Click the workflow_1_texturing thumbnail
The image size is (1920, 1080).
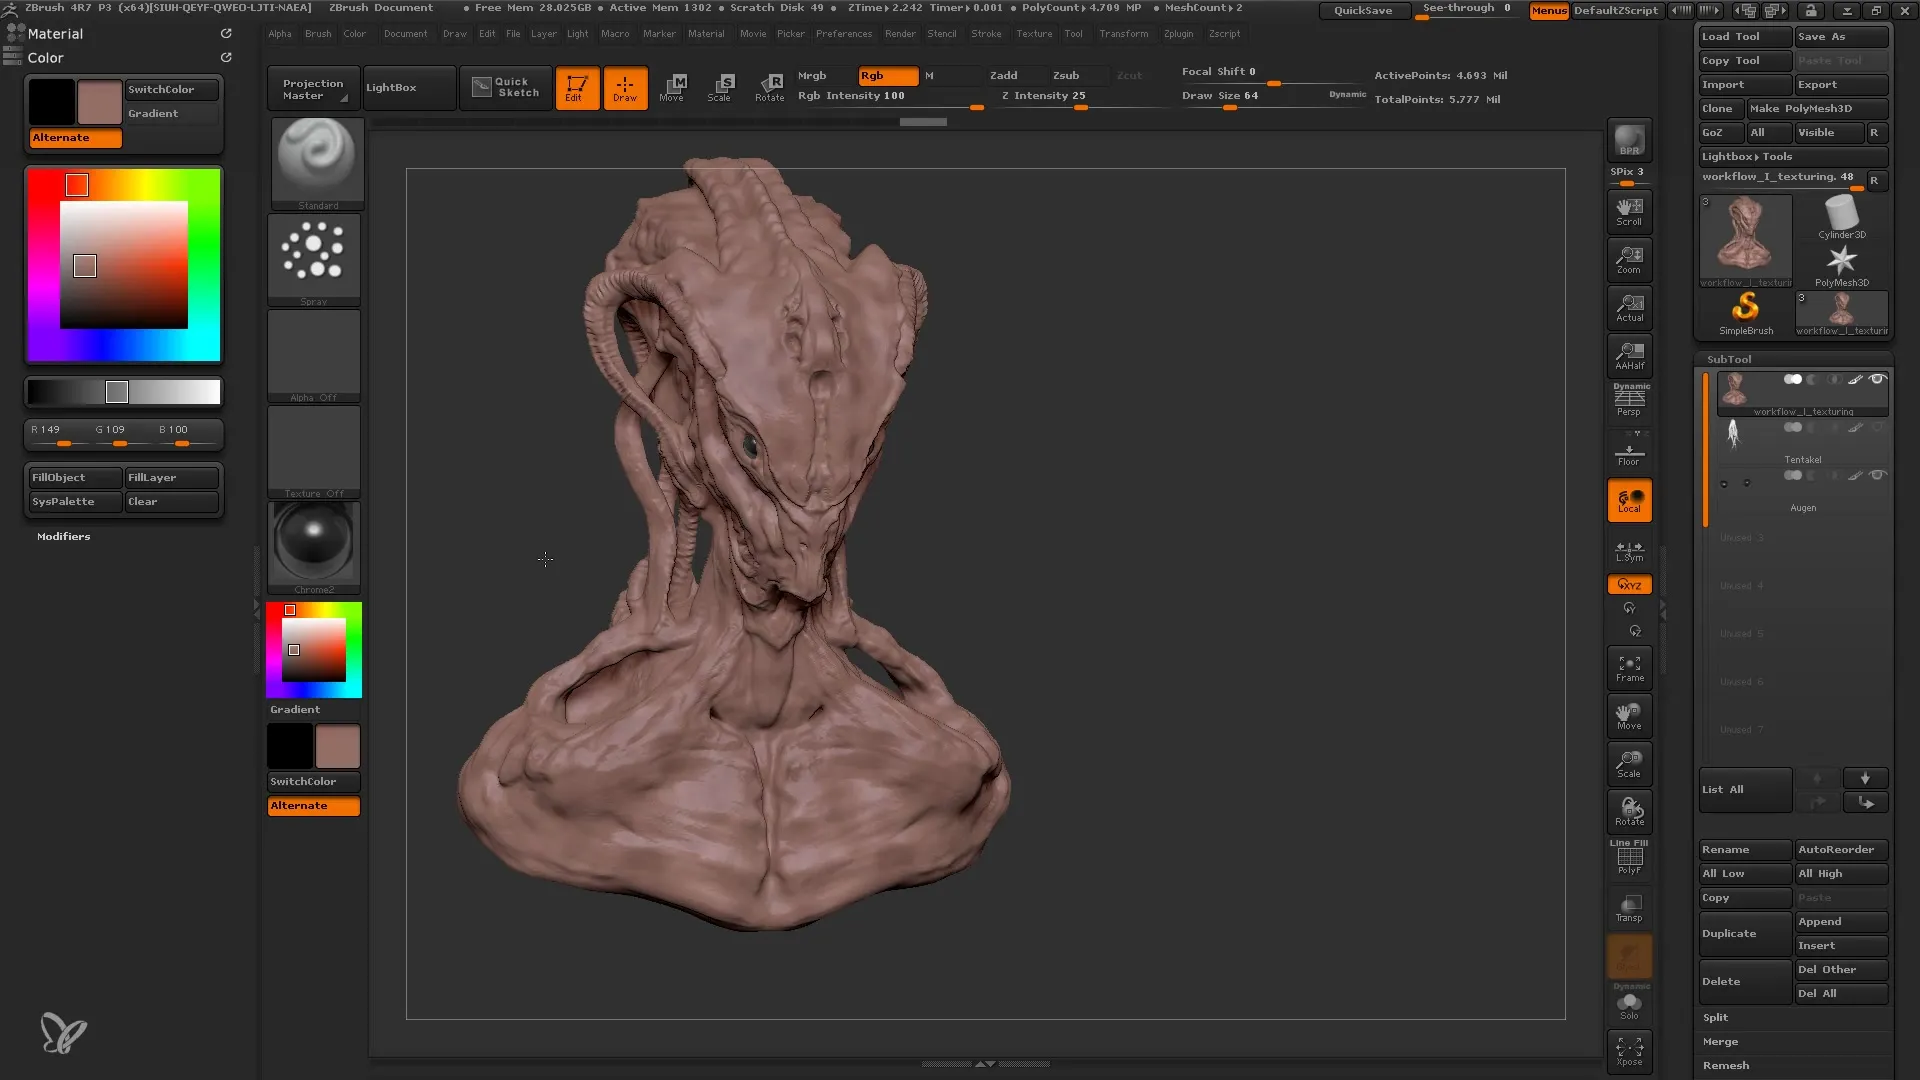(x=1743, y=233)
